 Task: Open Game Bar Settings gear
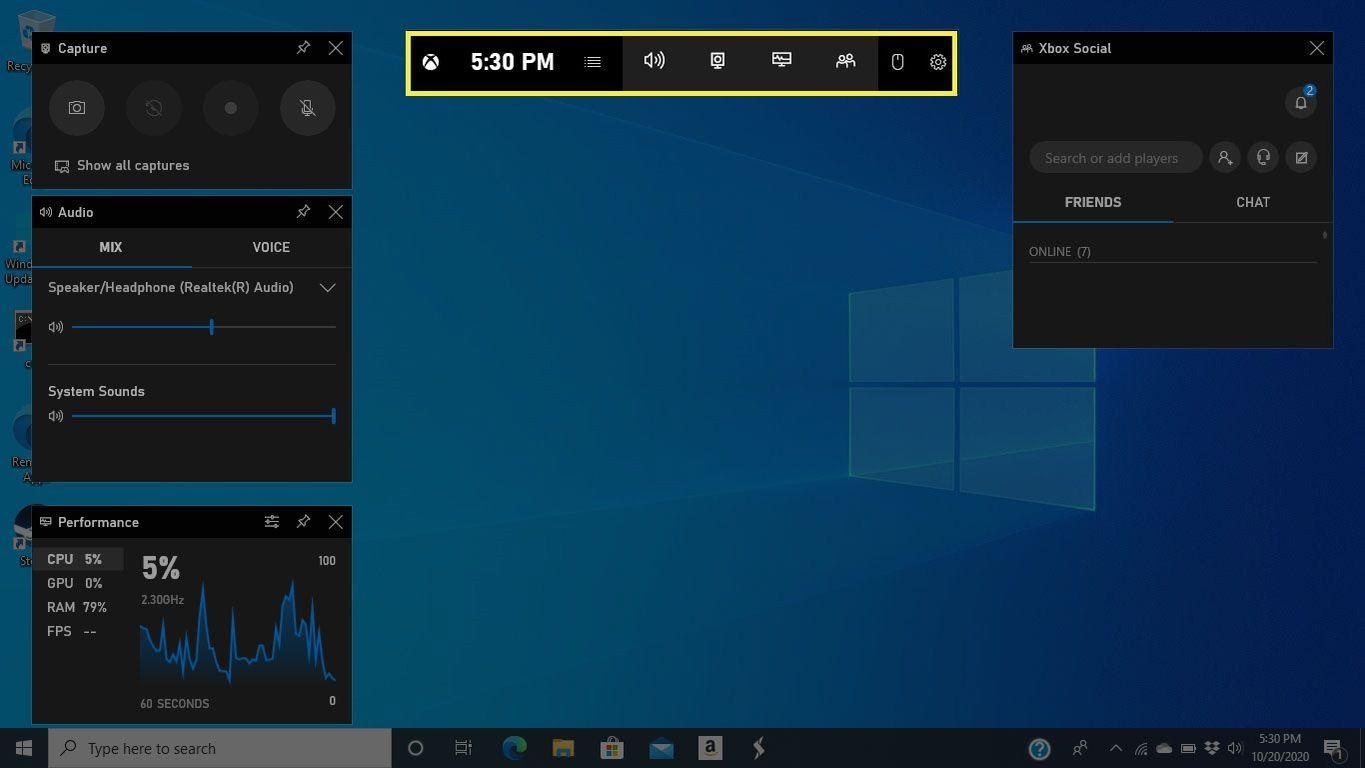[937, 61]
